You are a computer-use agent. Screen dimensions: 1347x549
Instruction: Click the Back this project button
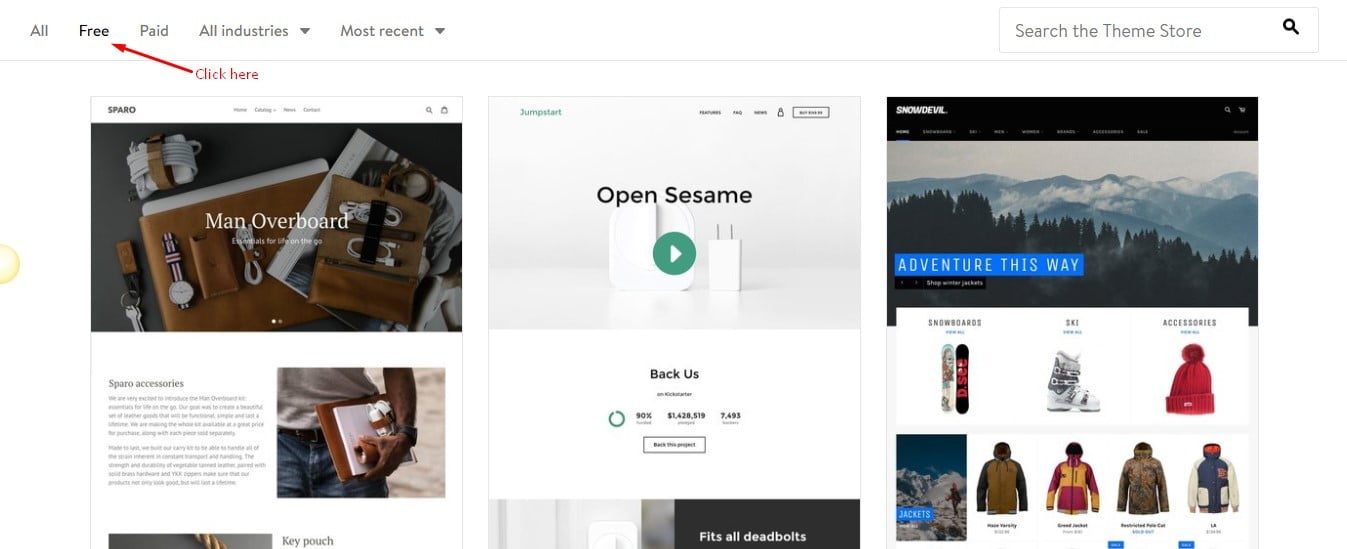click(674, 444)
